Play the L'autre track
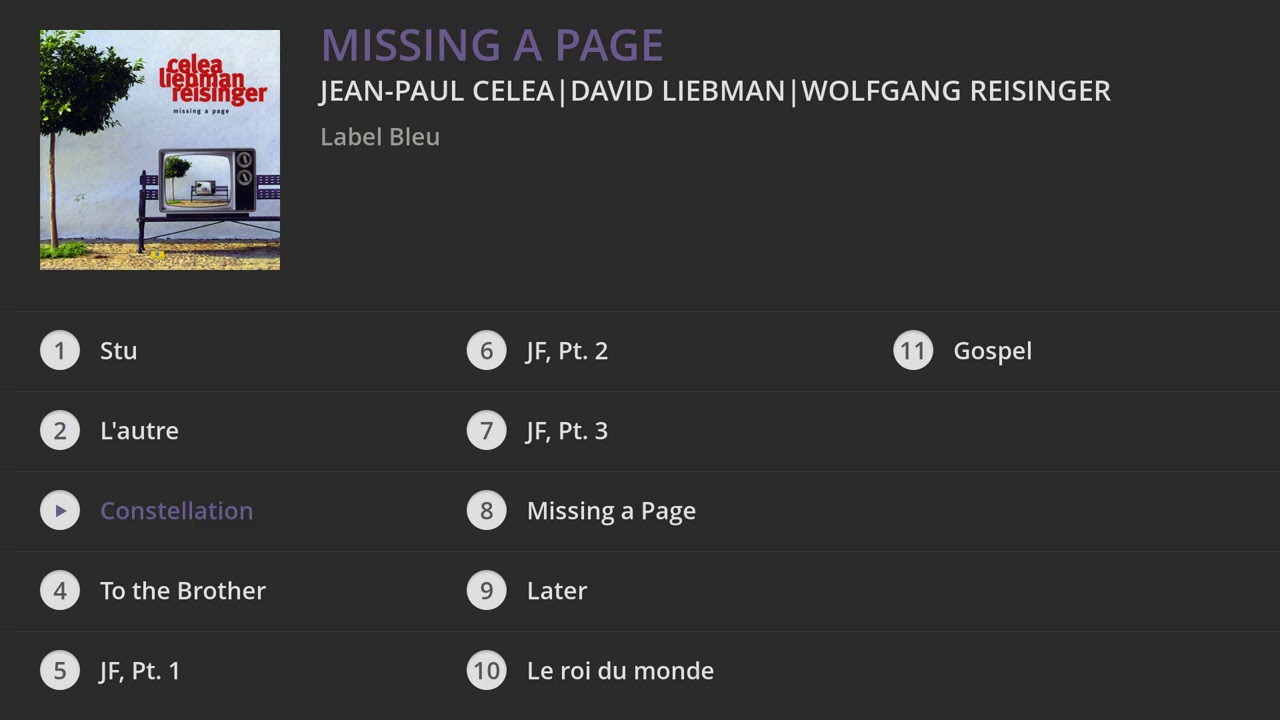1280x720 pixels. (x=139, y=431)
